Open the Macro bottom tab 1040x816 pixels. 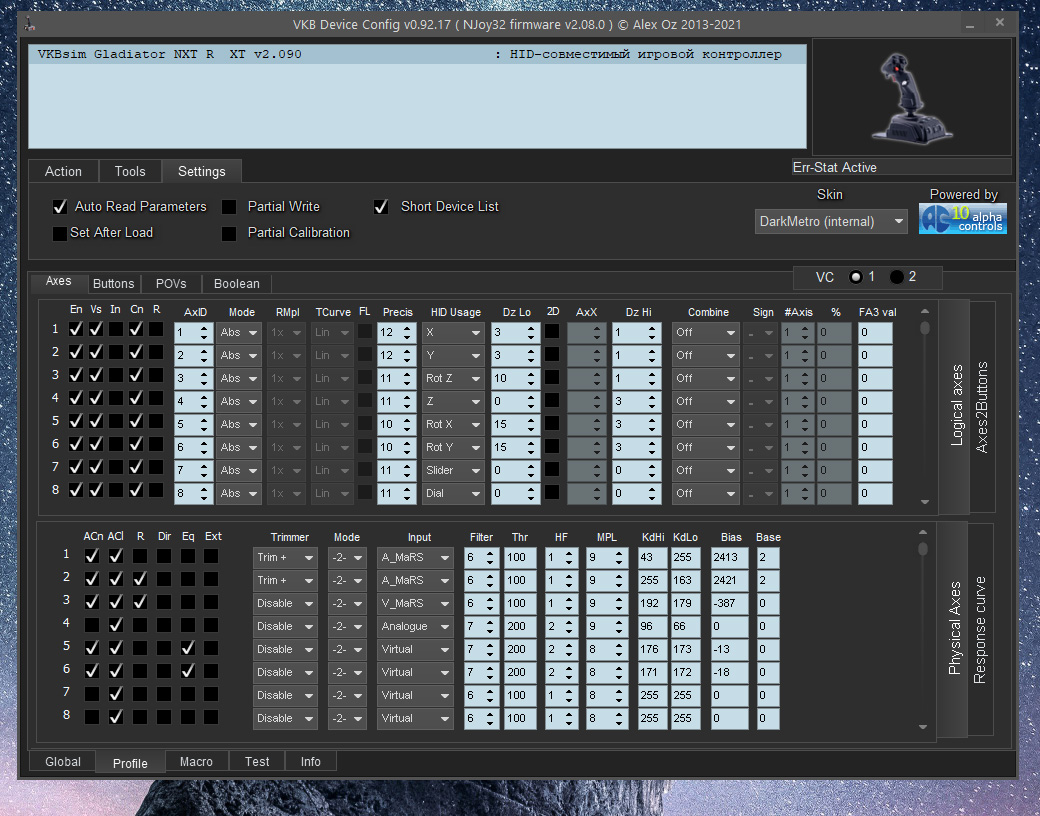[x=196, y=762]
